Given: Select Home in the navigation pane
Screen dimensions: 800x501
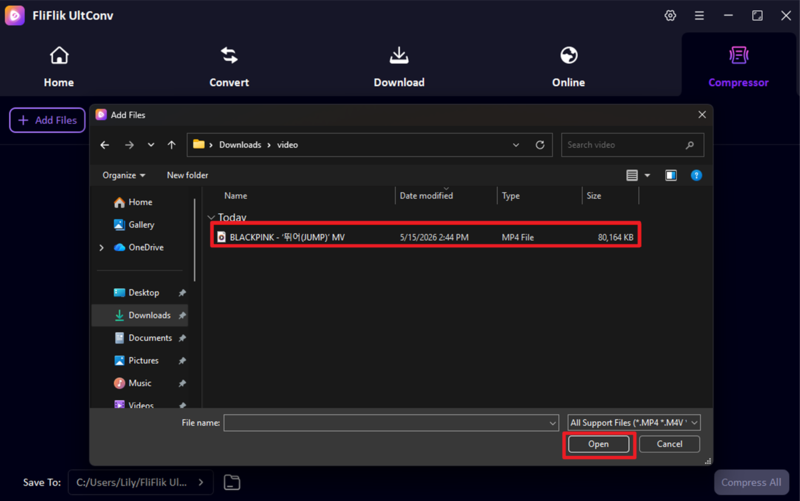Looking at the screenshot, I should coord(133,202).
